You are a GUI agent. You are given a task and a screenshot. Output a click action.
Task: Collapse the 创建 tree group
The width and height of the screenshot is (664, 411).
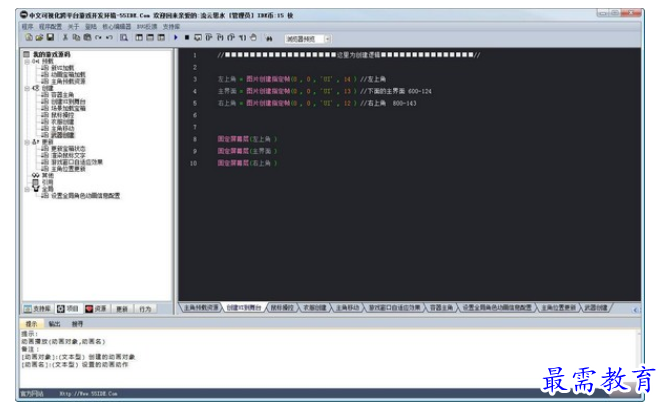click(27, 88)
